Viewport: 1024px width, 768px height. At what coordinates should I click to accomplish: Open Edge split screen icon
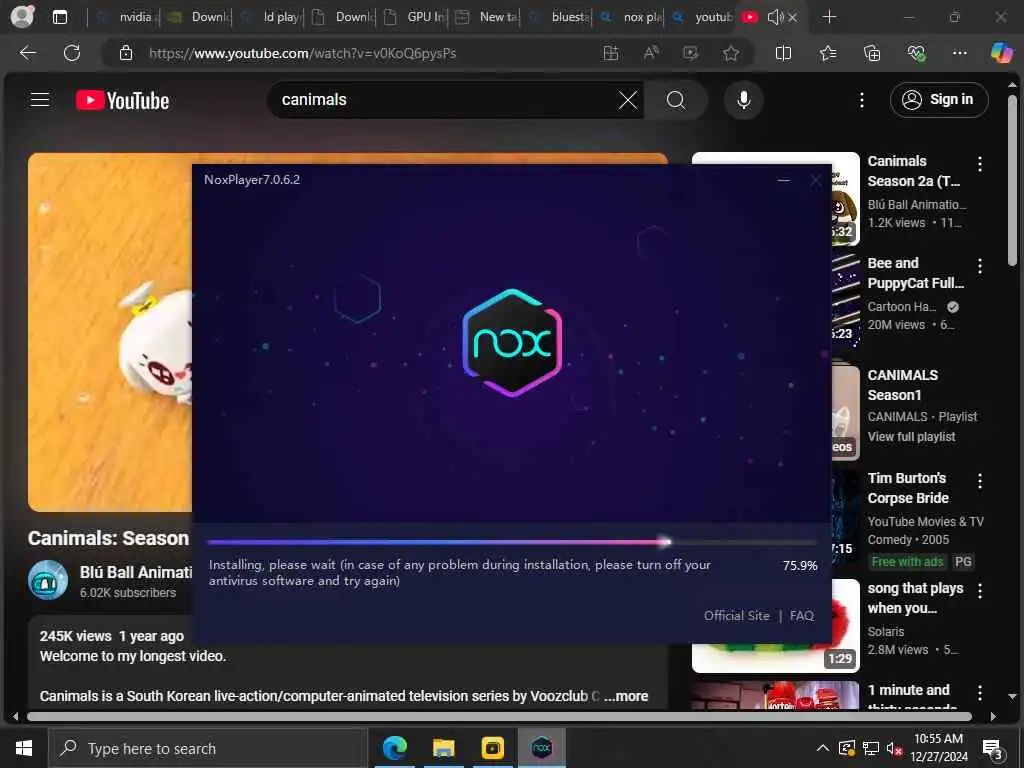point(783,54)
